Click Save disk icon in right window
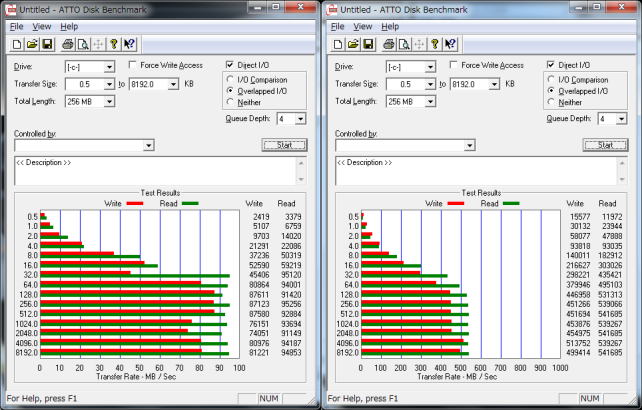This screenshot has width=642, height=410. (x=367, y=44)
